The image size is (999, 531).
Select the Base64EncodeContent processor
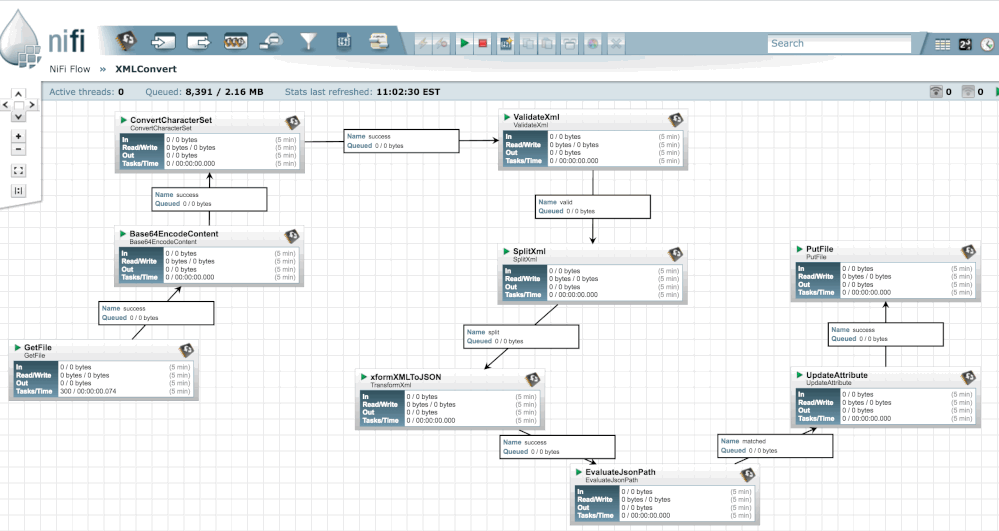coord(209,256)
